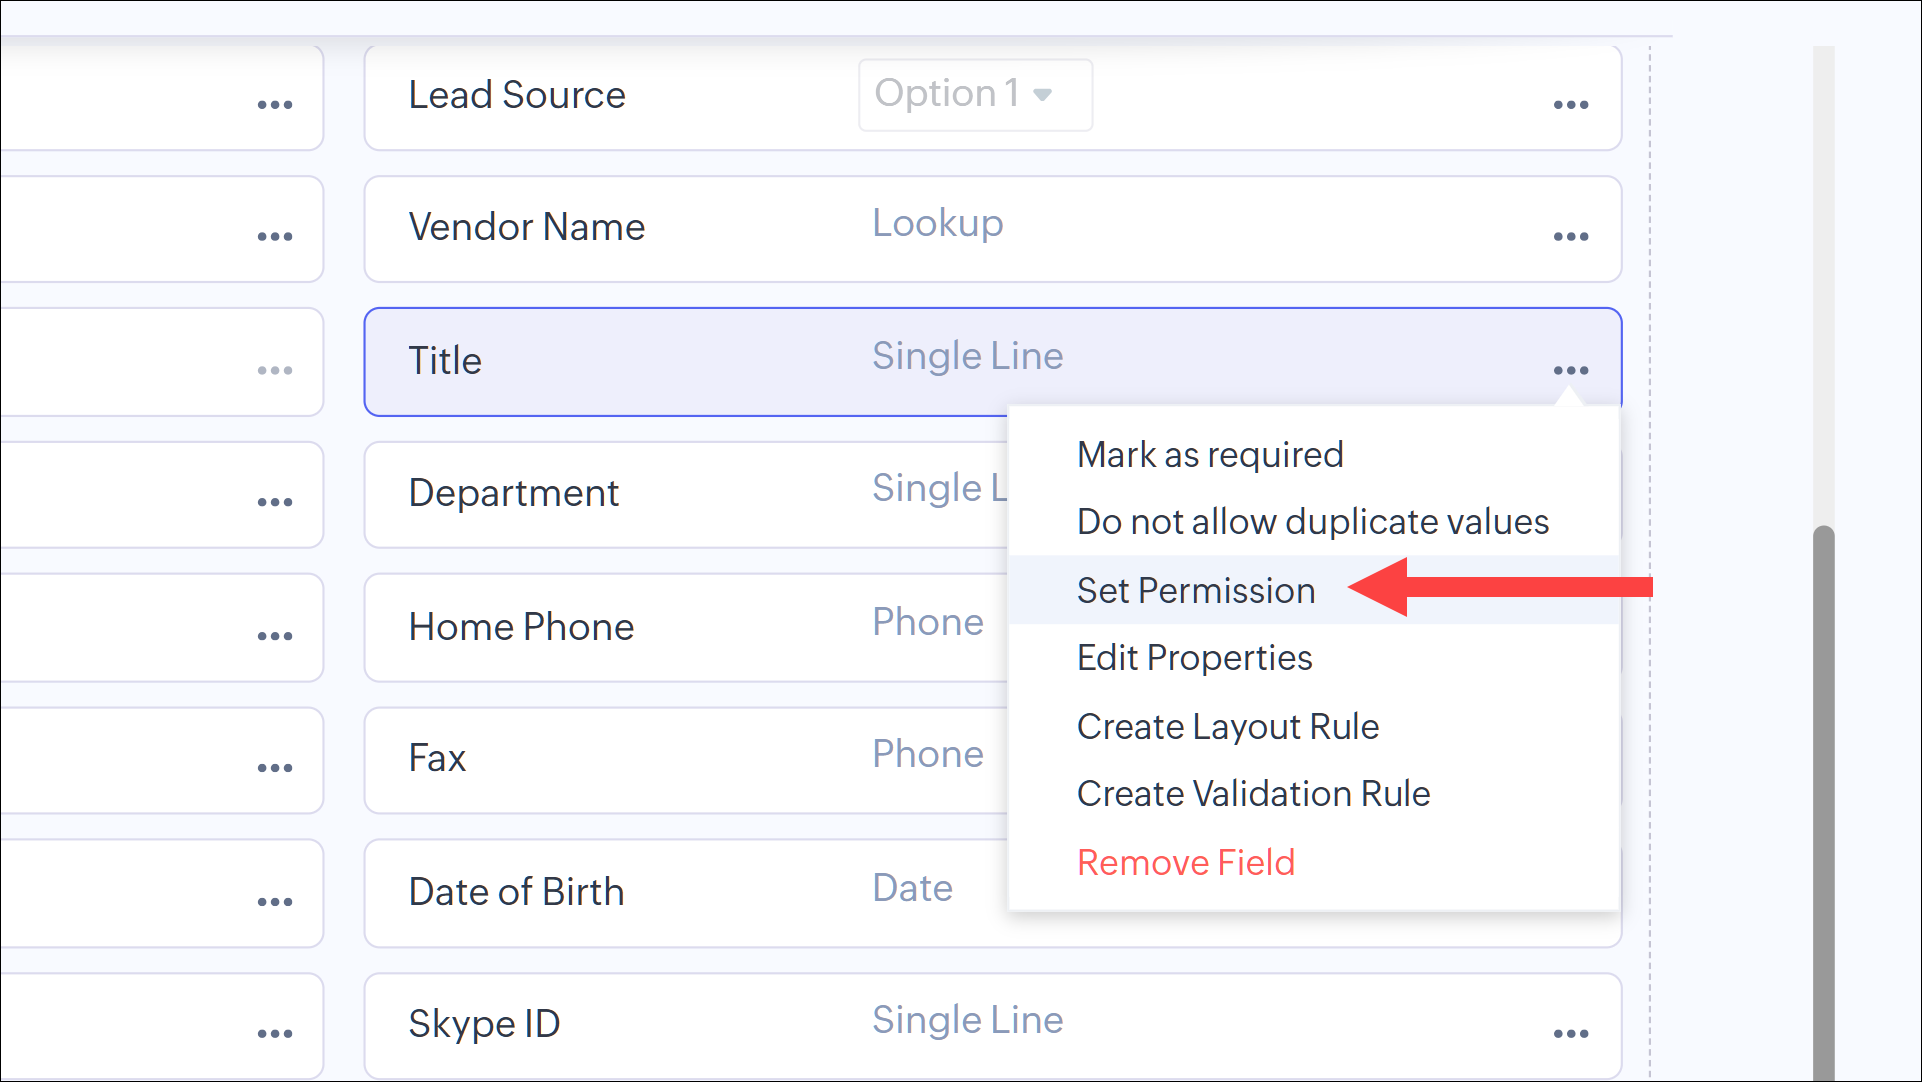Open more options for Lead Source field
The height and width of the screenshot is (1082, 1922).
(1570, 105)
